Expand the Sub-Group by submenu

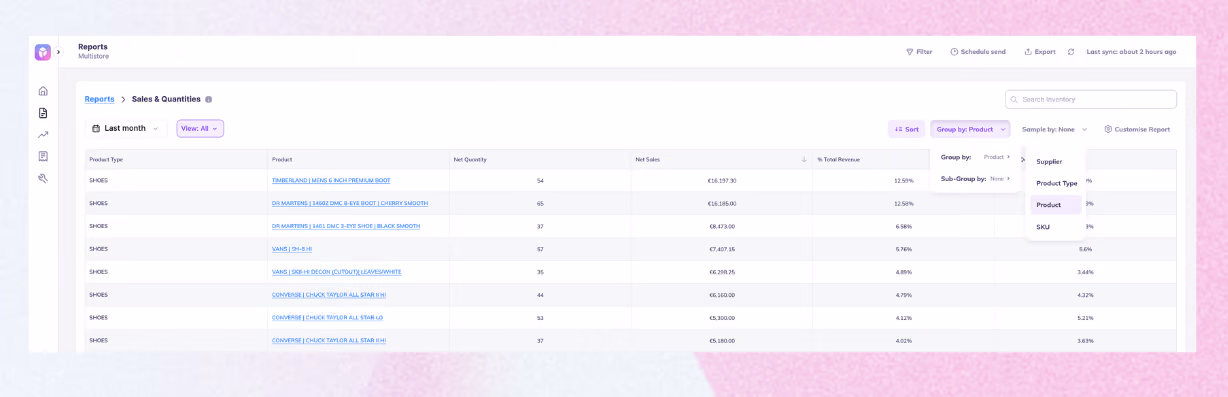coord(975,178)
